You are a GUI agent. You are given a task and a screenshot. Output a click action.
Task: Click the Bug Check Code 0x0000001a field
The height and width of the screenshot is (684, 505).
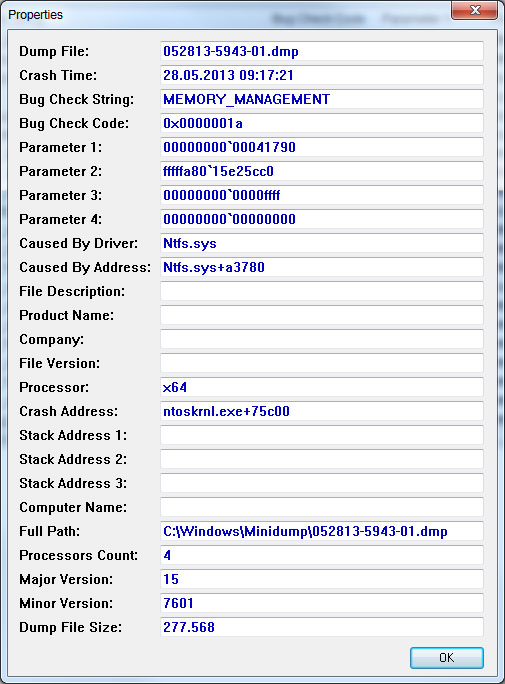[x=322, y=123]
